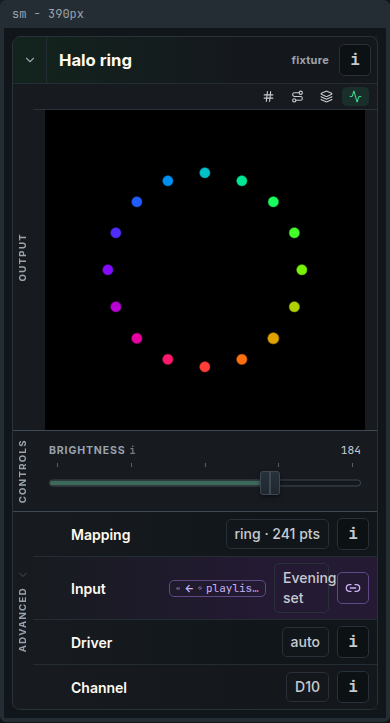Click the Driver row label
The width and height of the screenshot is (390, 723).
coord(91,643)
